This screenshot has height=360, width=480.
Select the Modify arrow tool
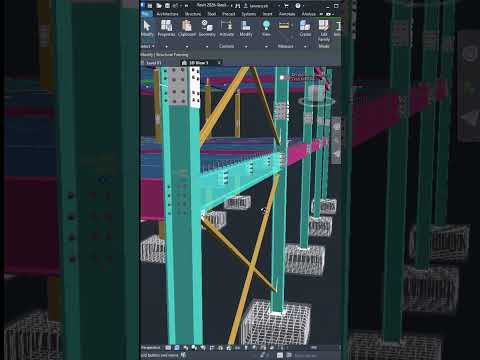147,28
